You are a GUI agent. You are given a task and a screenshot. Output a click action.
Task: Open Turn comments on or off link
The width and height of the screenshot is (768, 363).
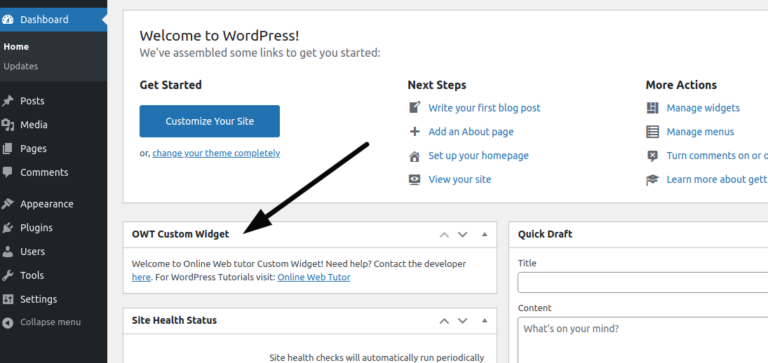coord(717,156)
